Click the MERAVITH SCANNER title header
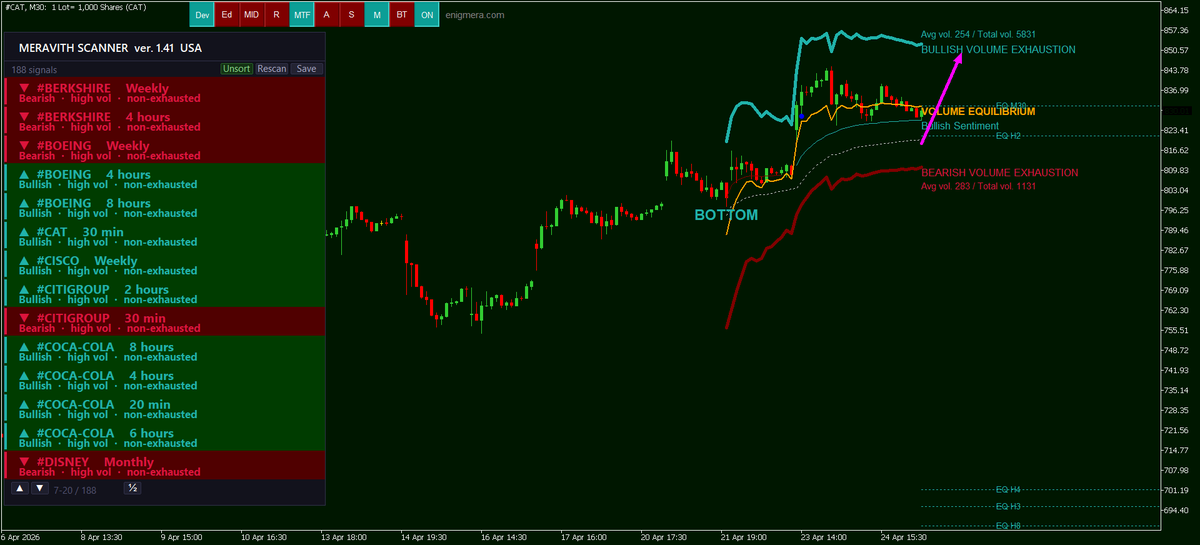Viewport: 1200px width, 545px height. [109, 47]
